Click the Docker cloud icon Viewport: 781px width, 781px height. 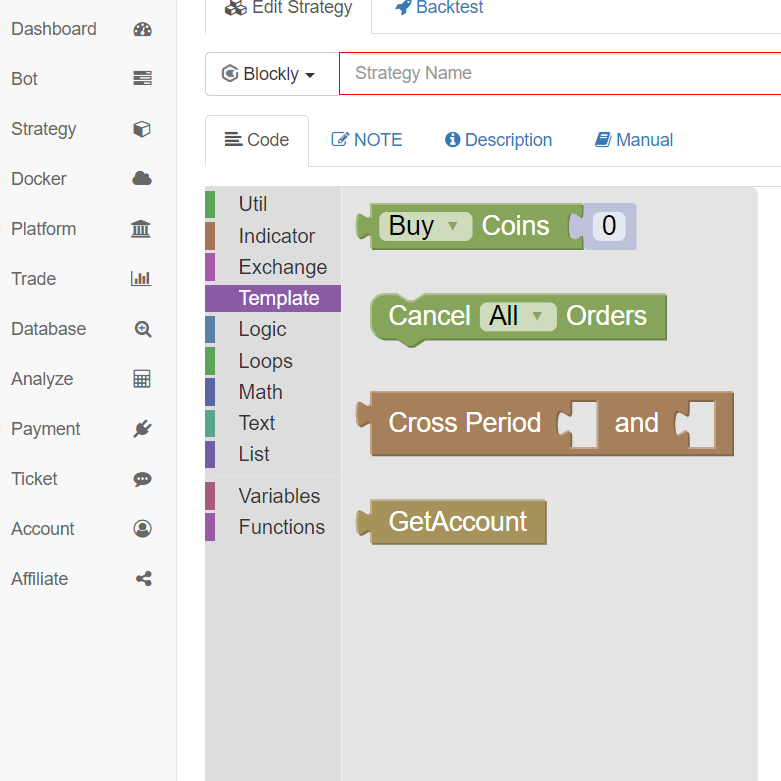tap(142, 179)
